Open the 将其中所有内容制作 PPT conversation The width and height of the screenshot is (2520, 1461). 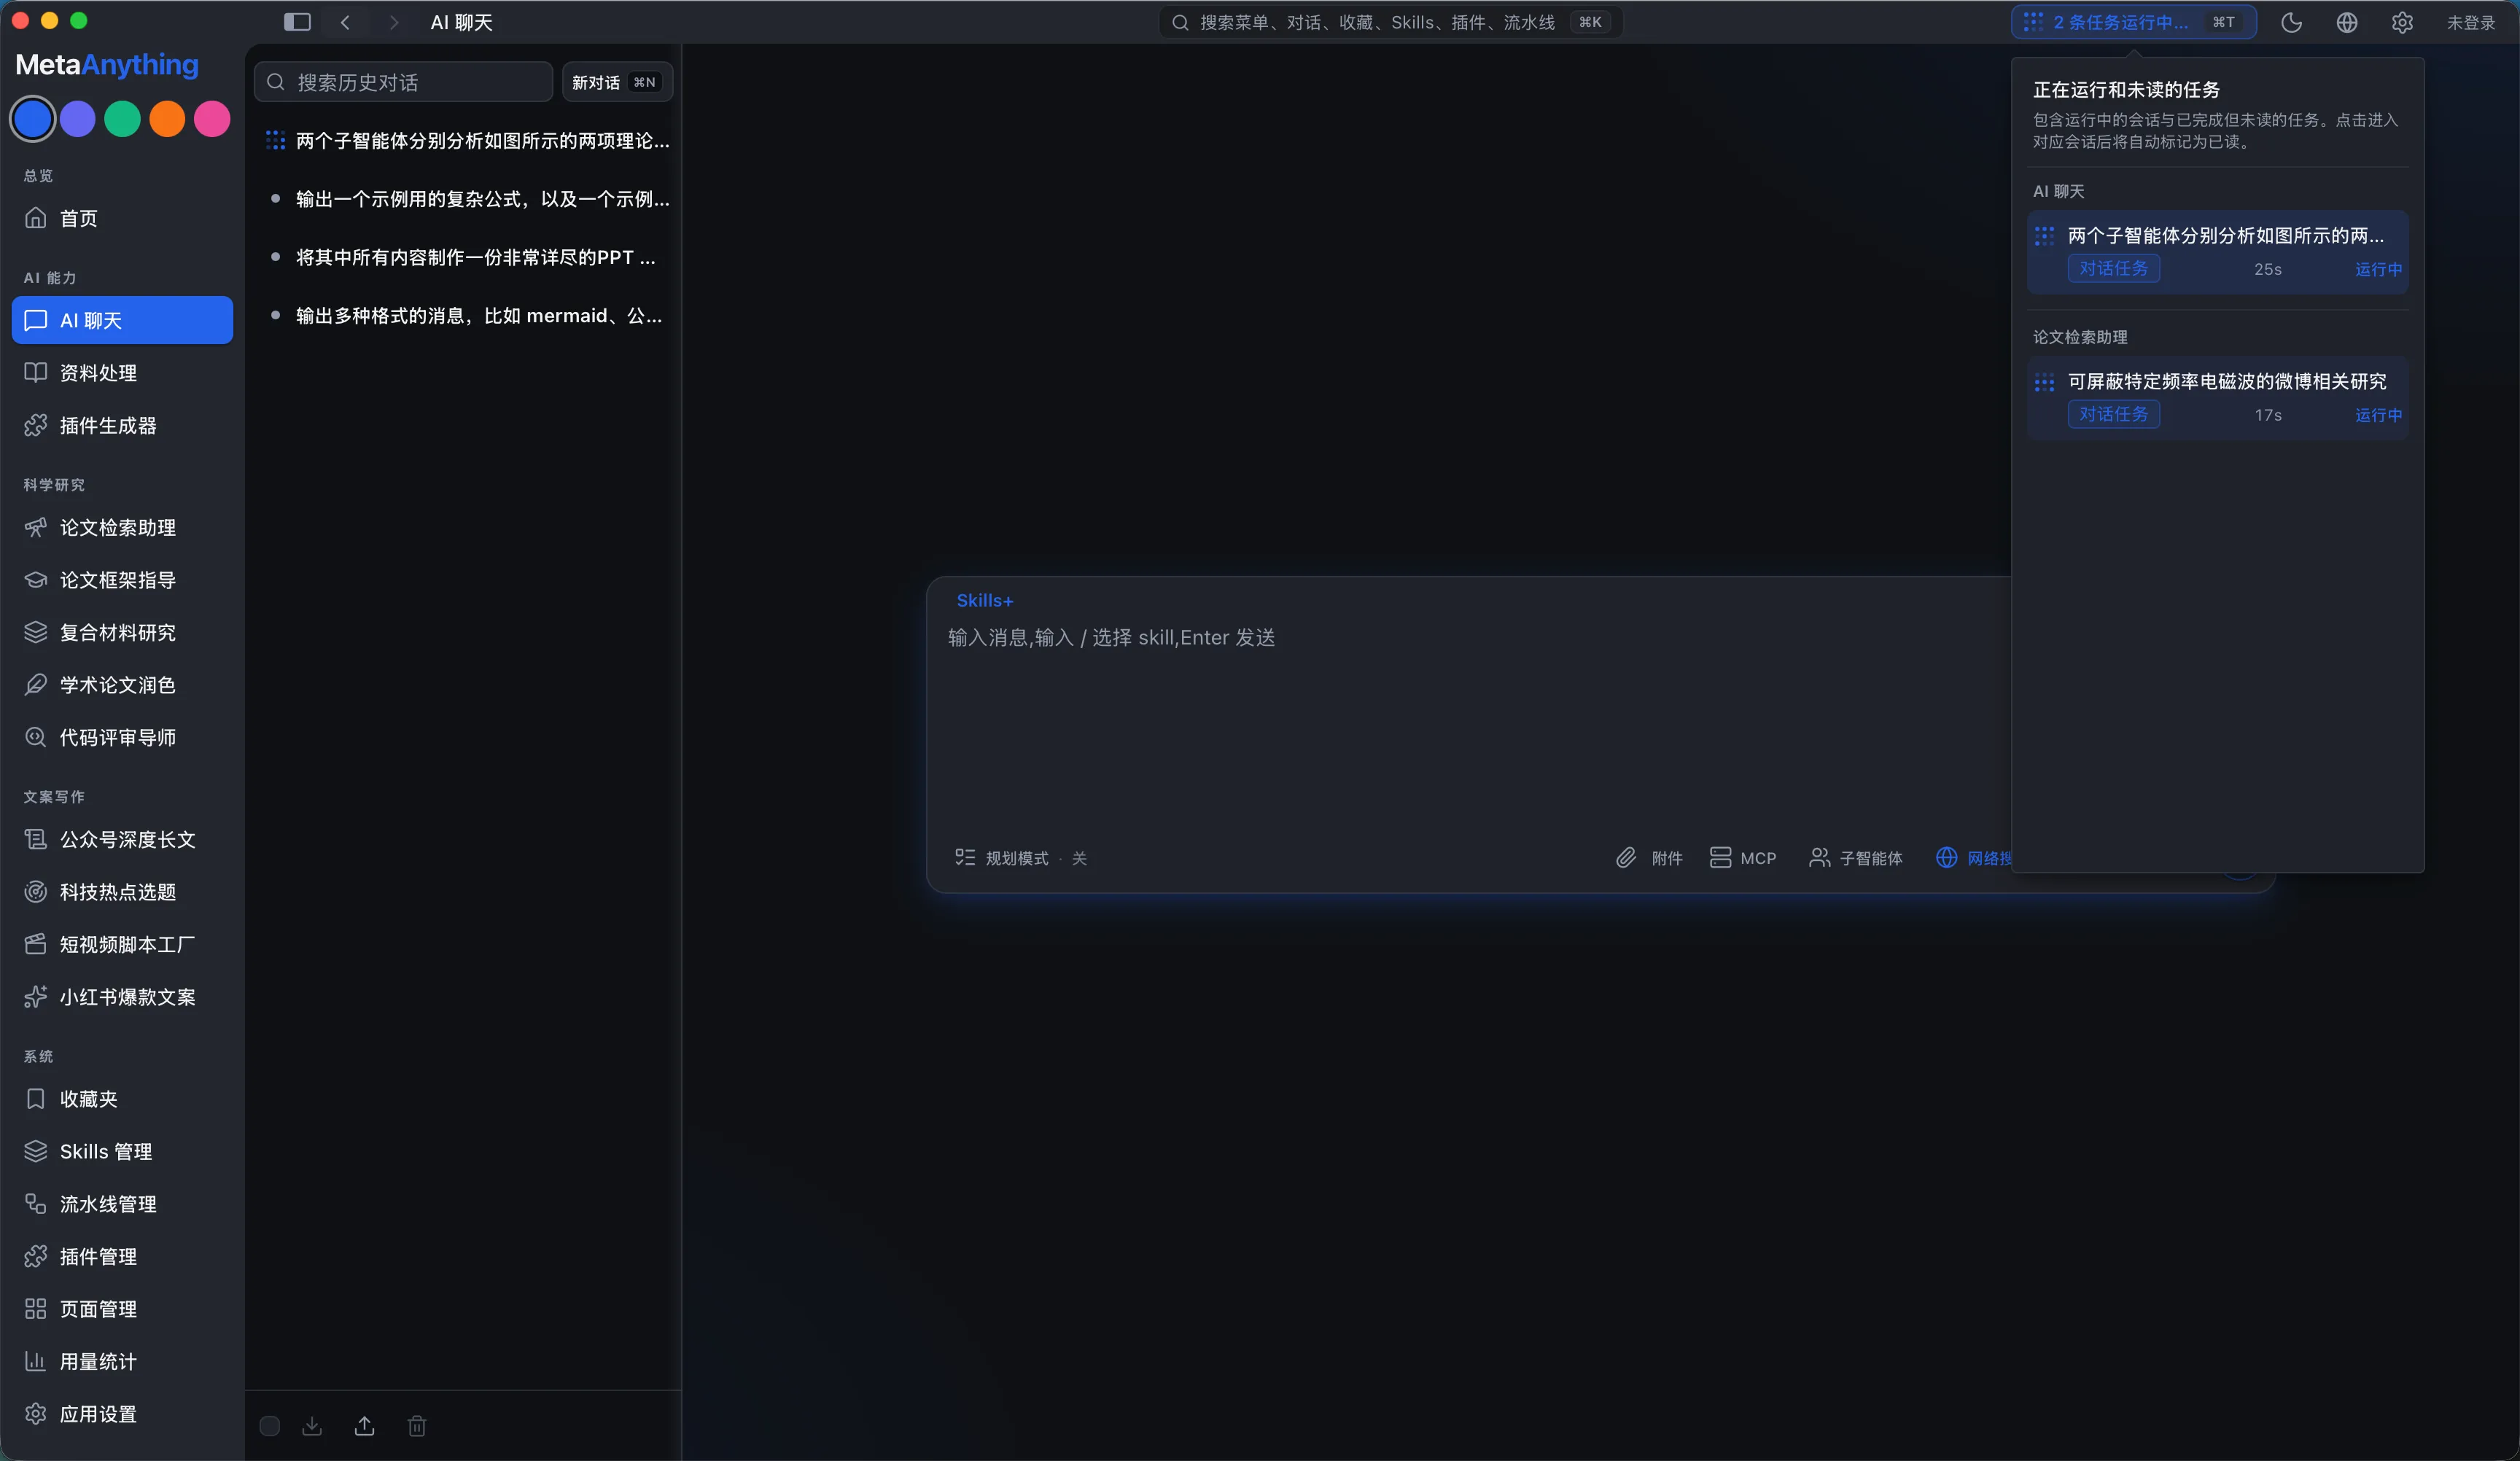click(x=464, y=257)
